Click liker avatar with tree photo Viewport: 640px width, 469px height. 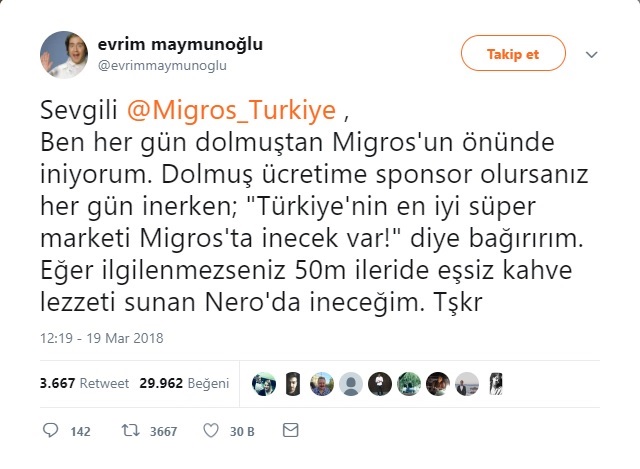[x=409, y=384]
